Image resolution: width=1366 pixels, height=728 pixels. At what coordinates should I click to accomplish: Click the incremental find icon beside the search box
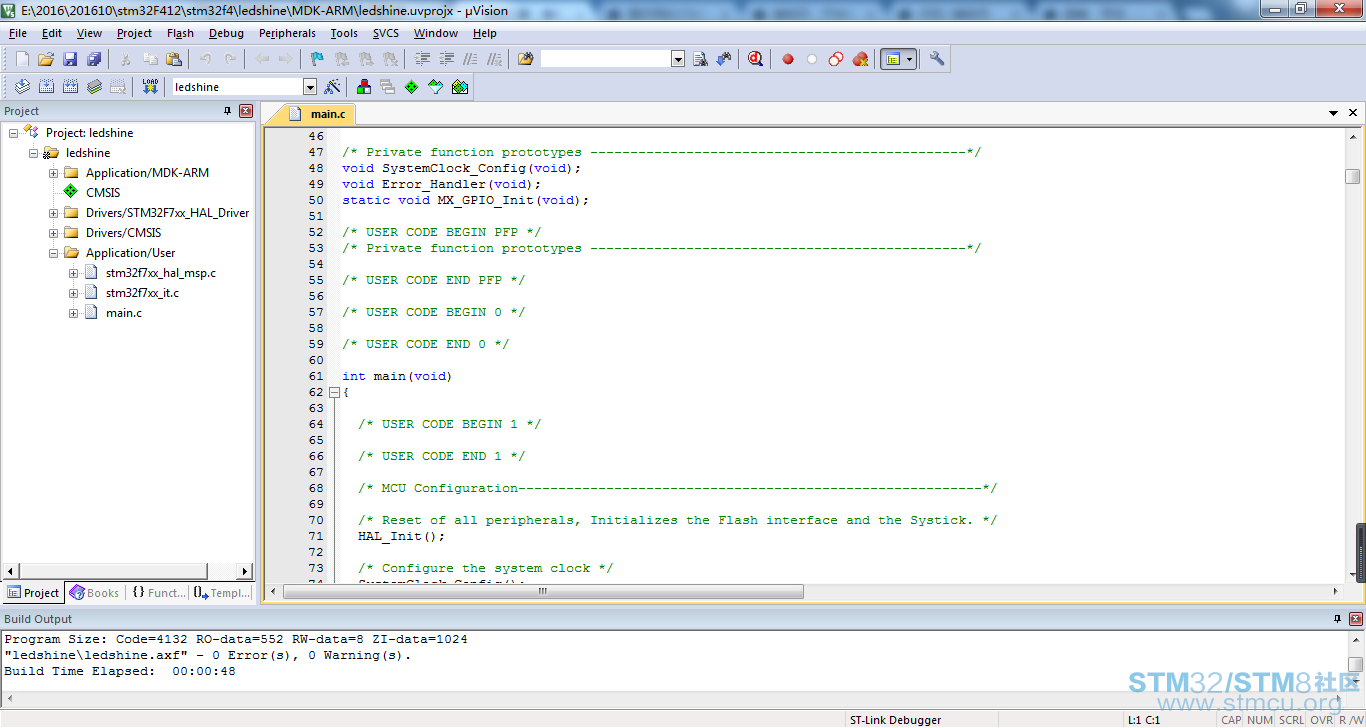pos(724,59)
